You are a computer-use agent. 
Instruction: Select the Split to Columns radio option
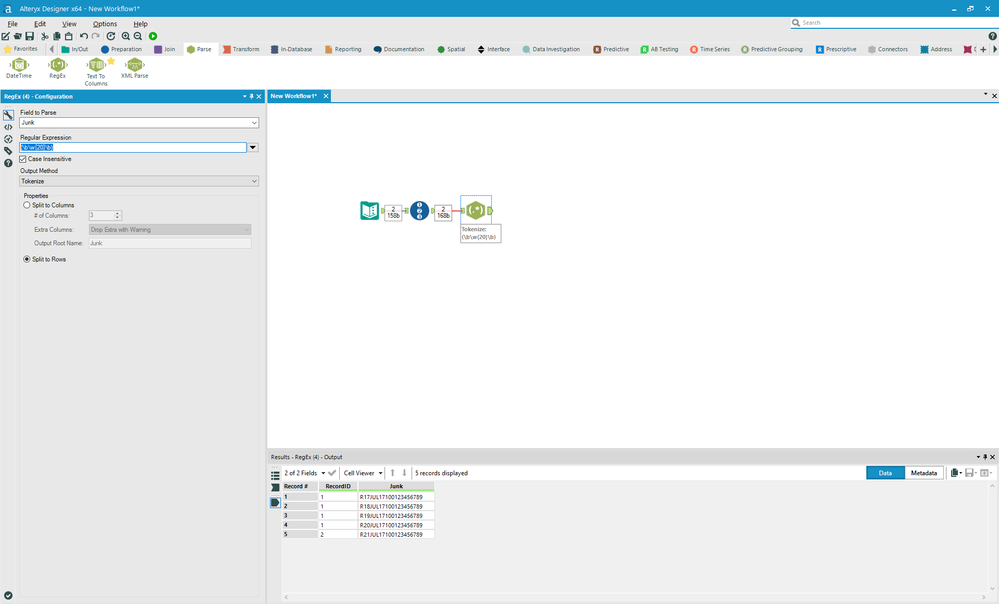[x=27, y=205]
